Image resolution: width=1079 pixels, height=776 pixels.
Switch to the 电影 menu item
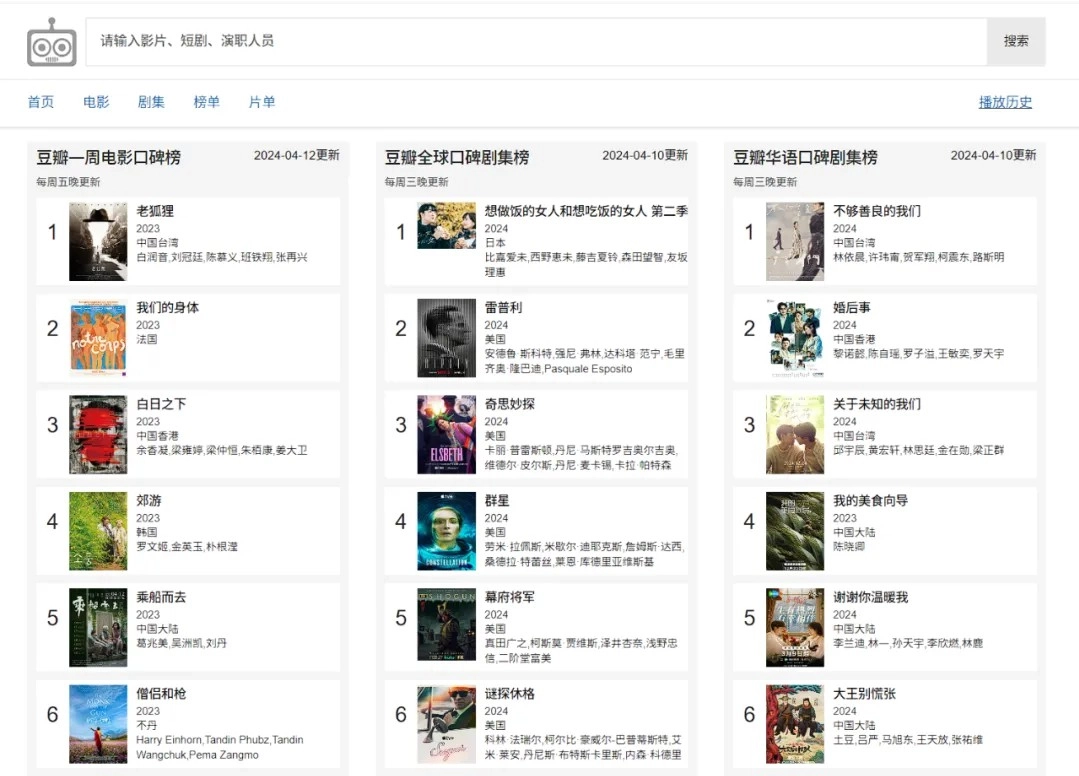coord(96,102)
